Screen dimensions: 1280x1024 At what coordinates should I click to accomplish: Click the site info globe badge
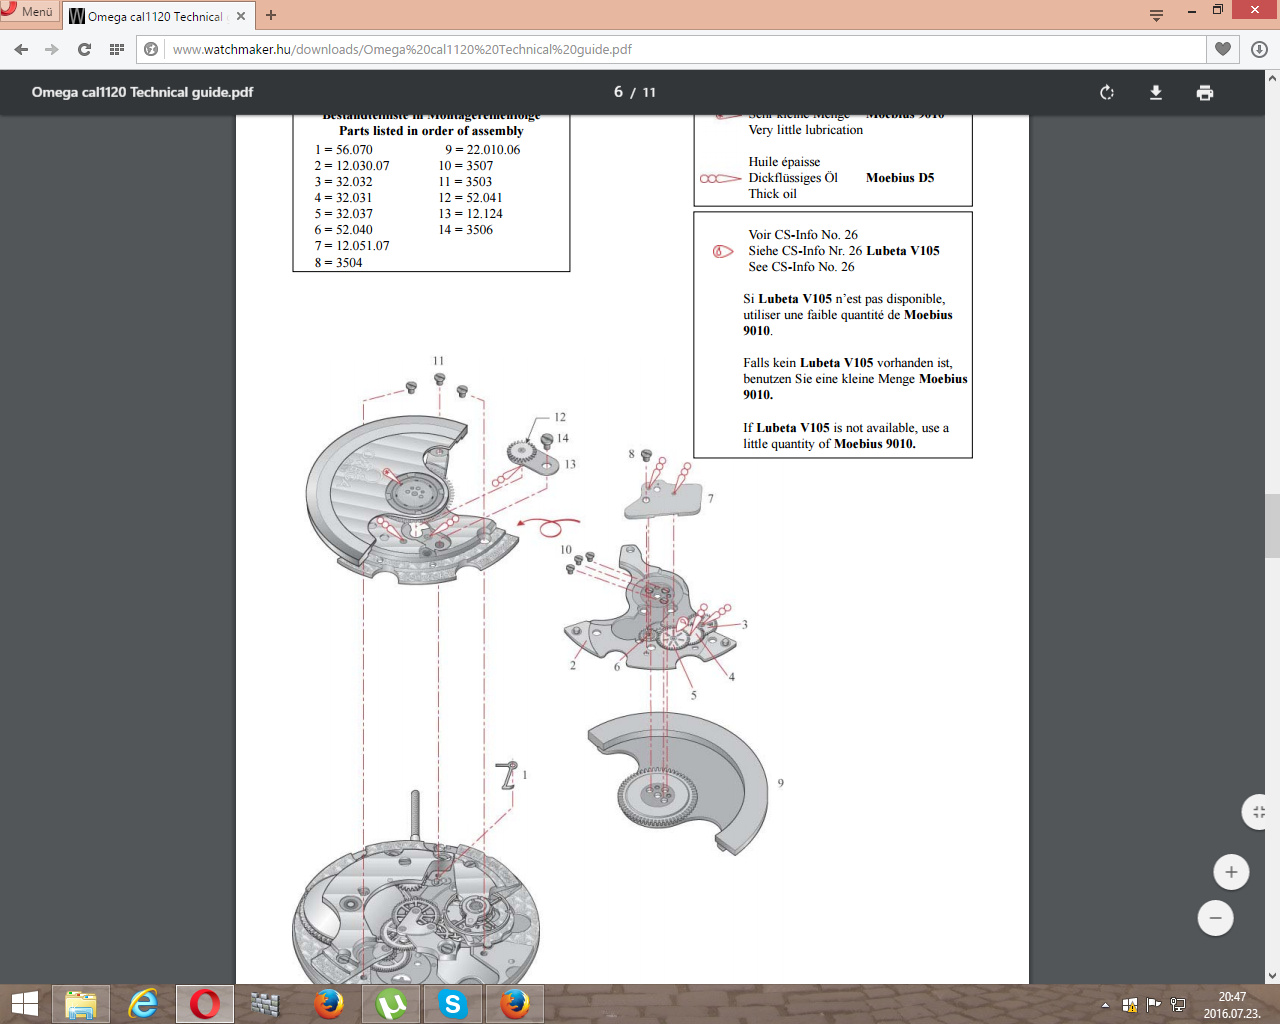(151, 49)
